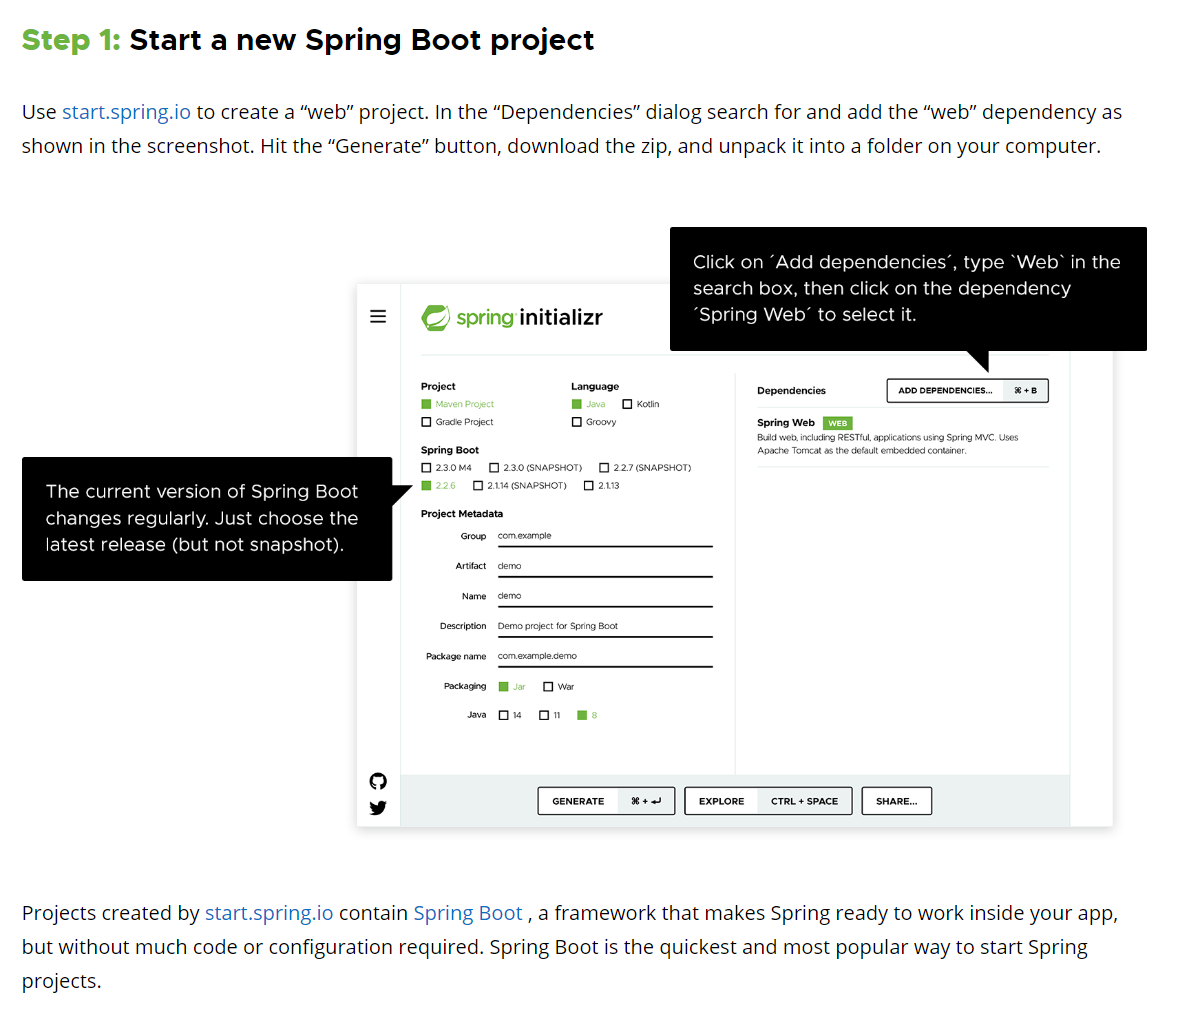Click the Spring Initializr logo

511,316
